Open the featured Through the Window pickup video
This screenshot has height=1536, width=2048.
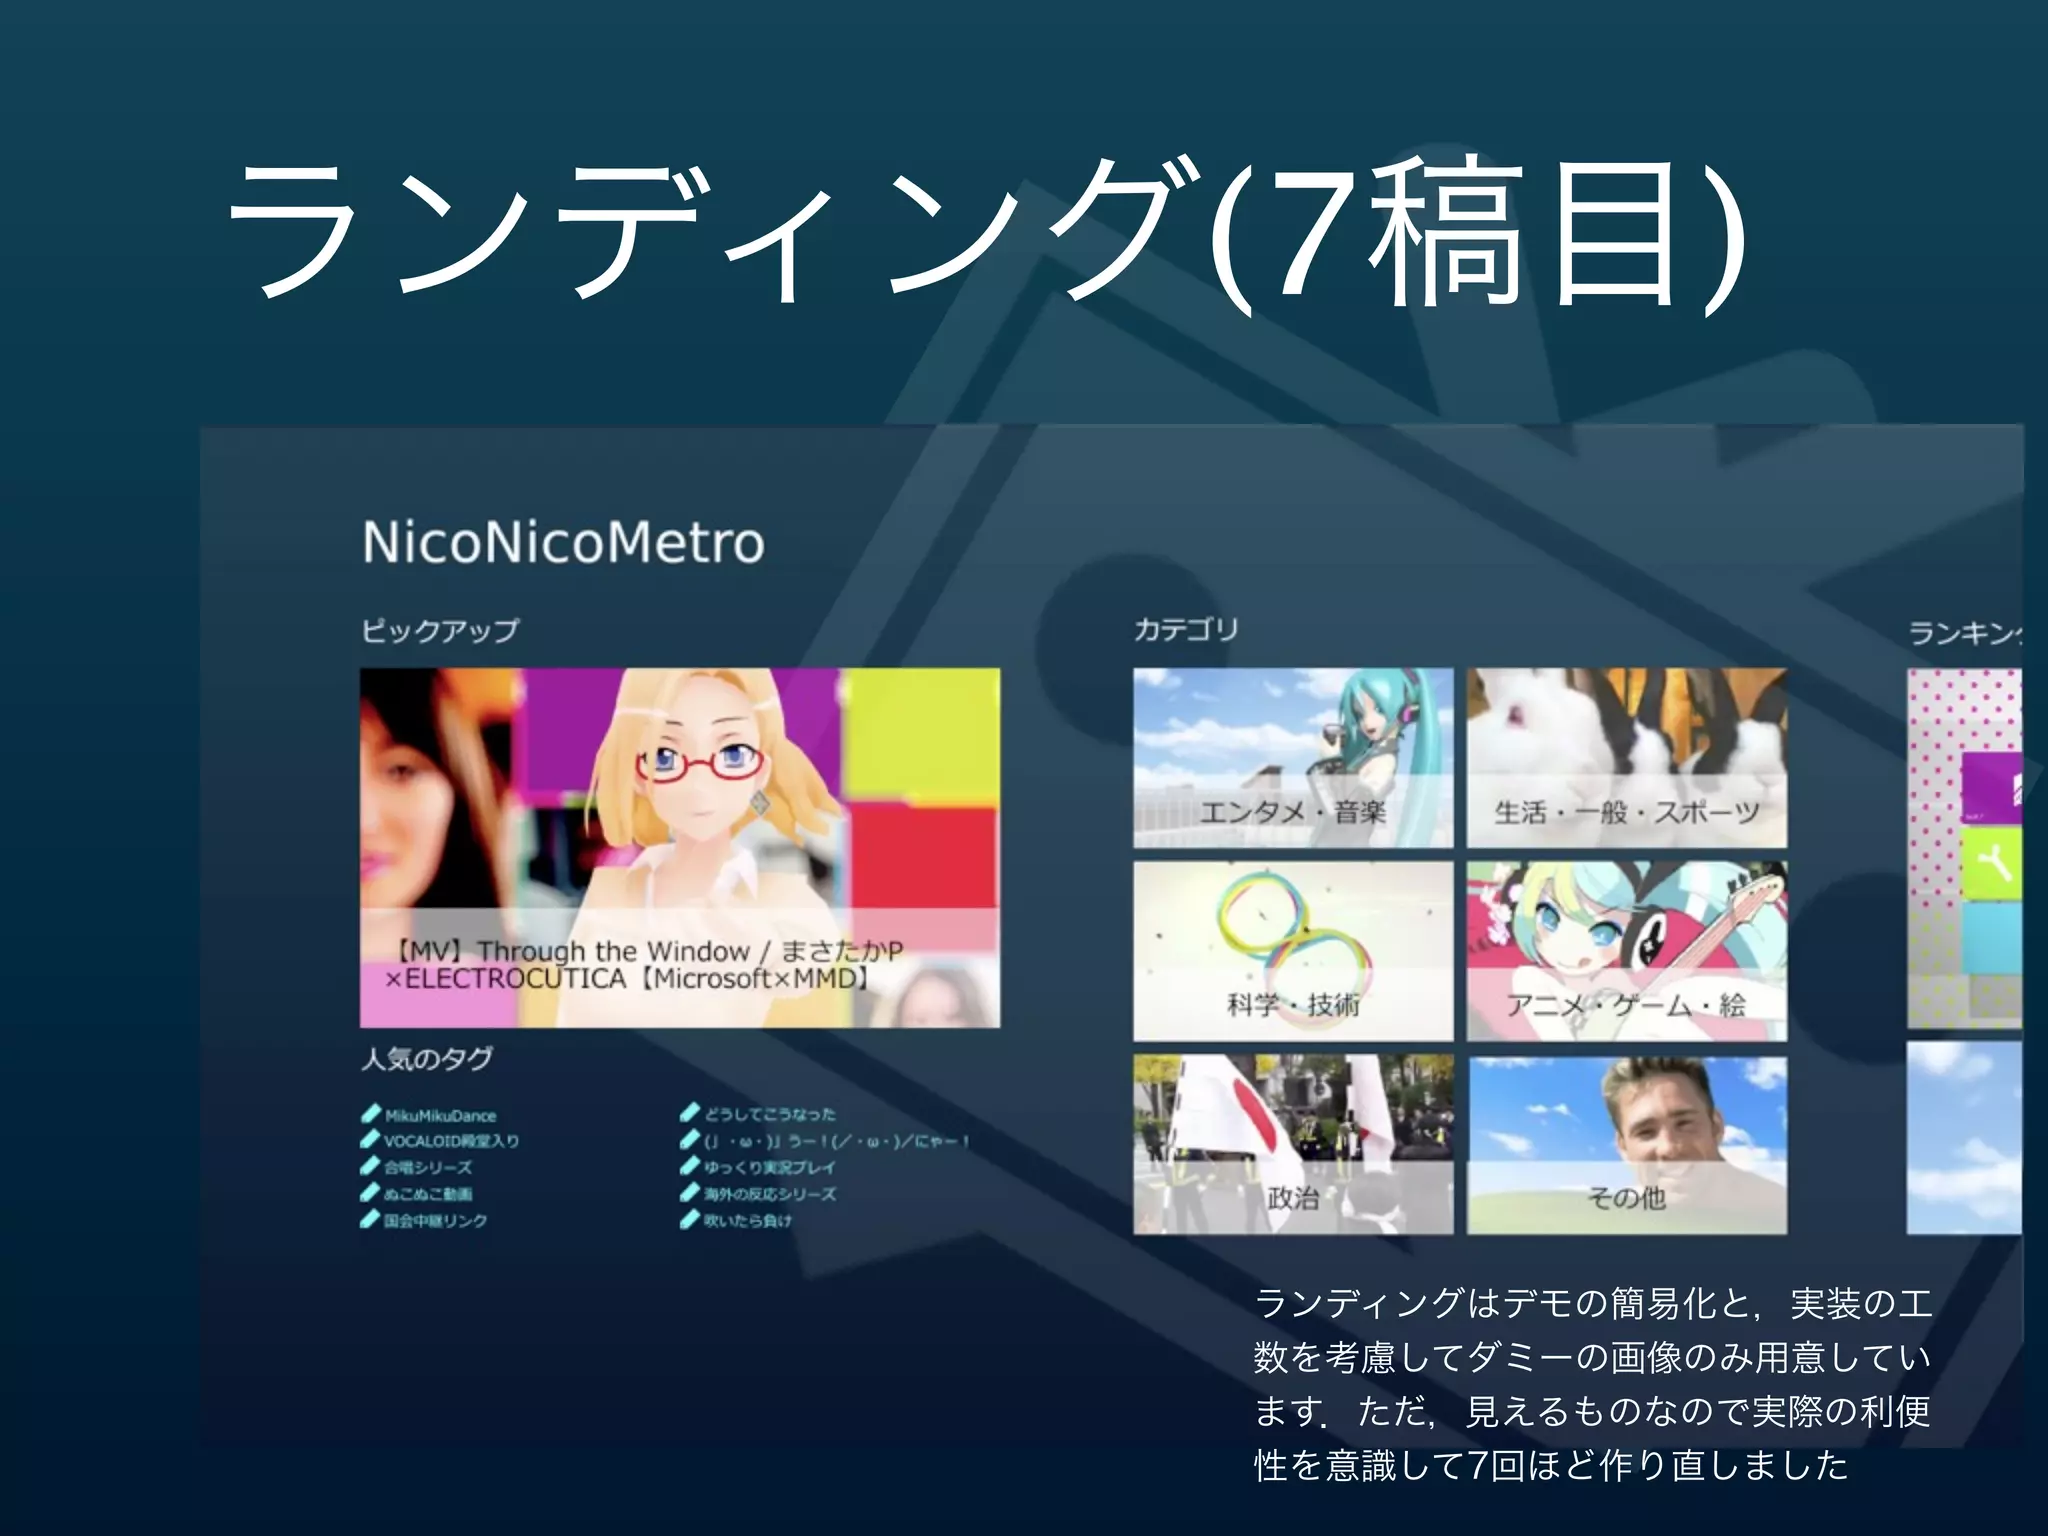pyautogui.click(x=680, y=847)
